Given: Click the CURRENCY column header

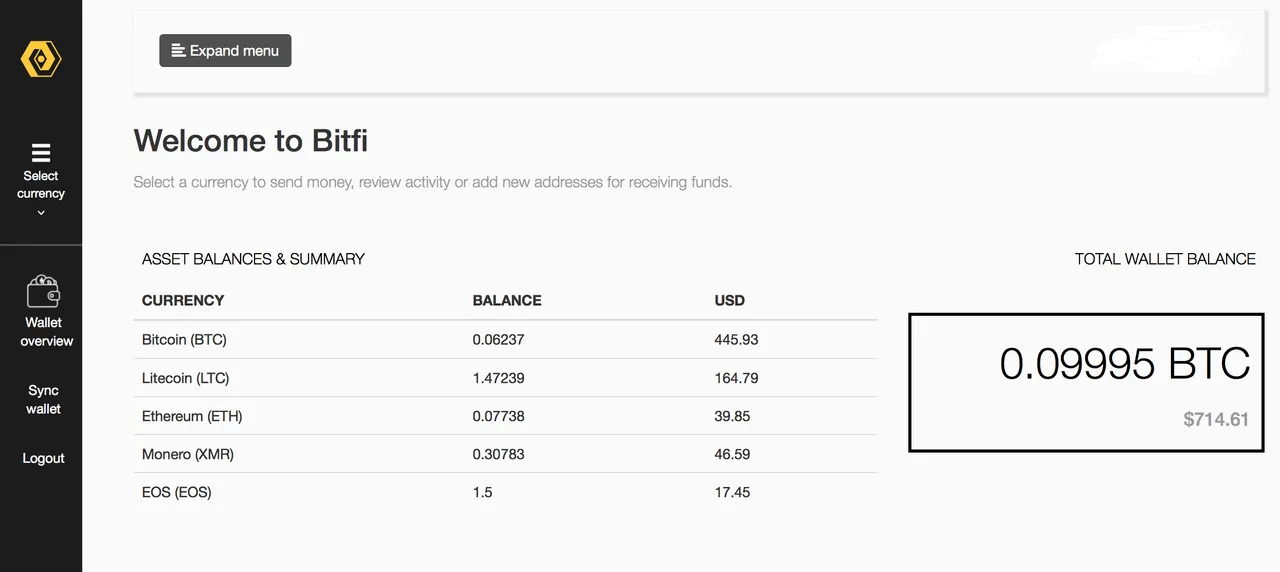Looking at the screenshot, I should pos(183,300).
